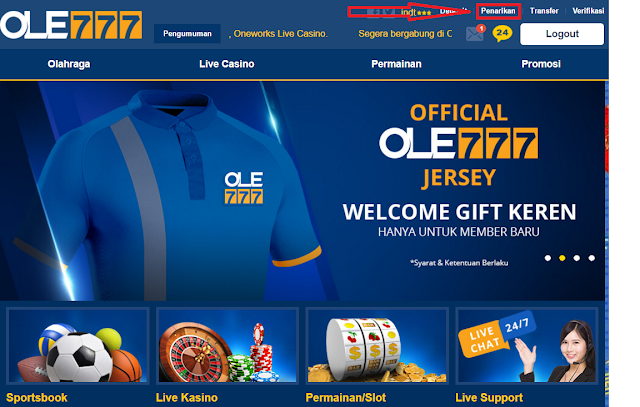Viewport: 640px width, 407px height.
Task: Open the Transfer link
Action: 544,11
